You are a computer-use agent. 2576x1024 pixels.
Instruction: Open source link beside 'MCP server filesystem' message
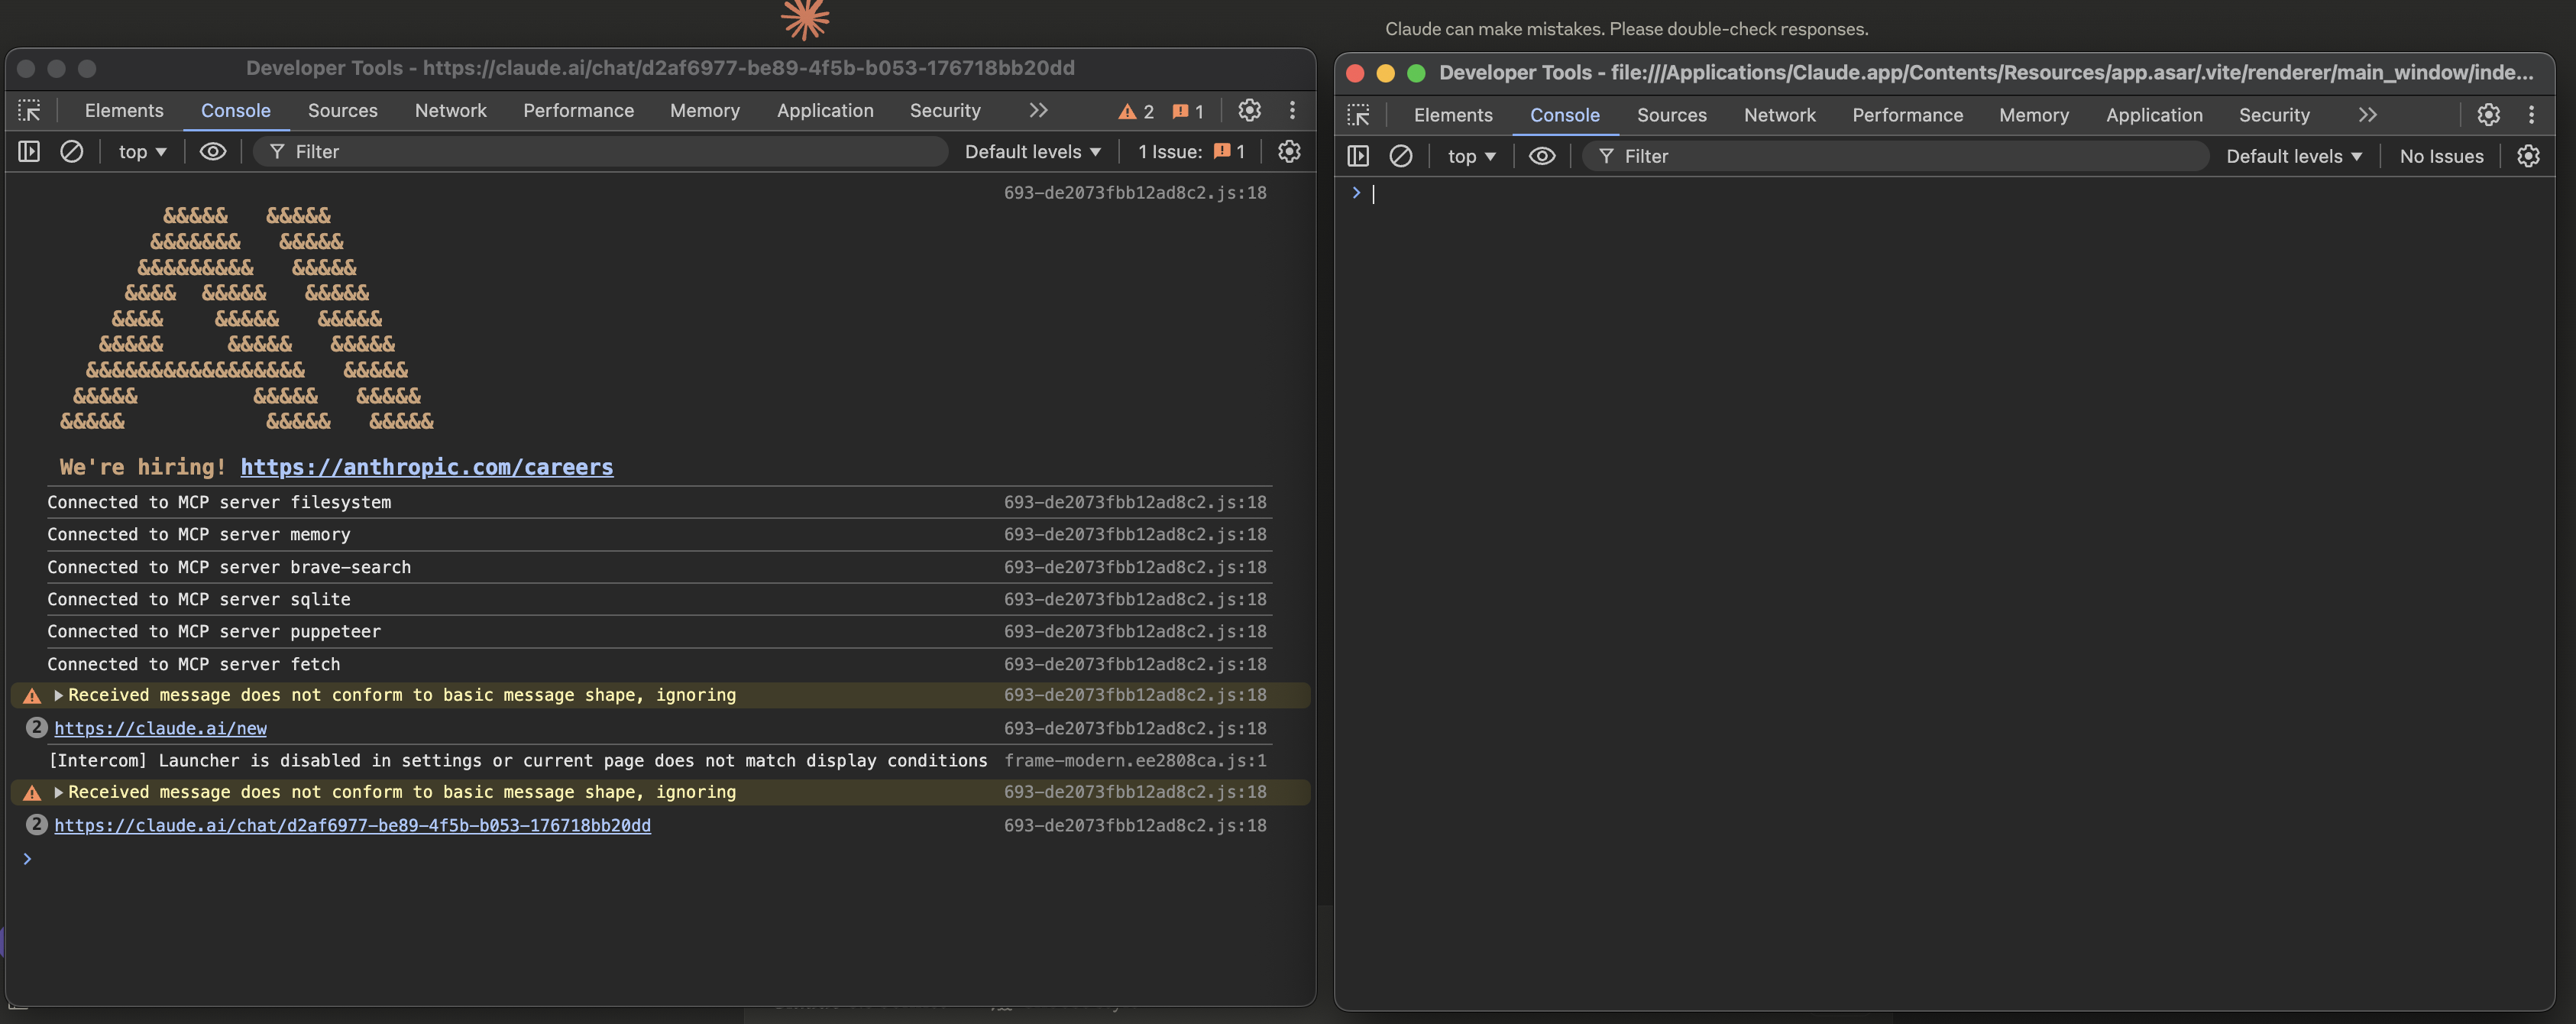point(1135,502)
